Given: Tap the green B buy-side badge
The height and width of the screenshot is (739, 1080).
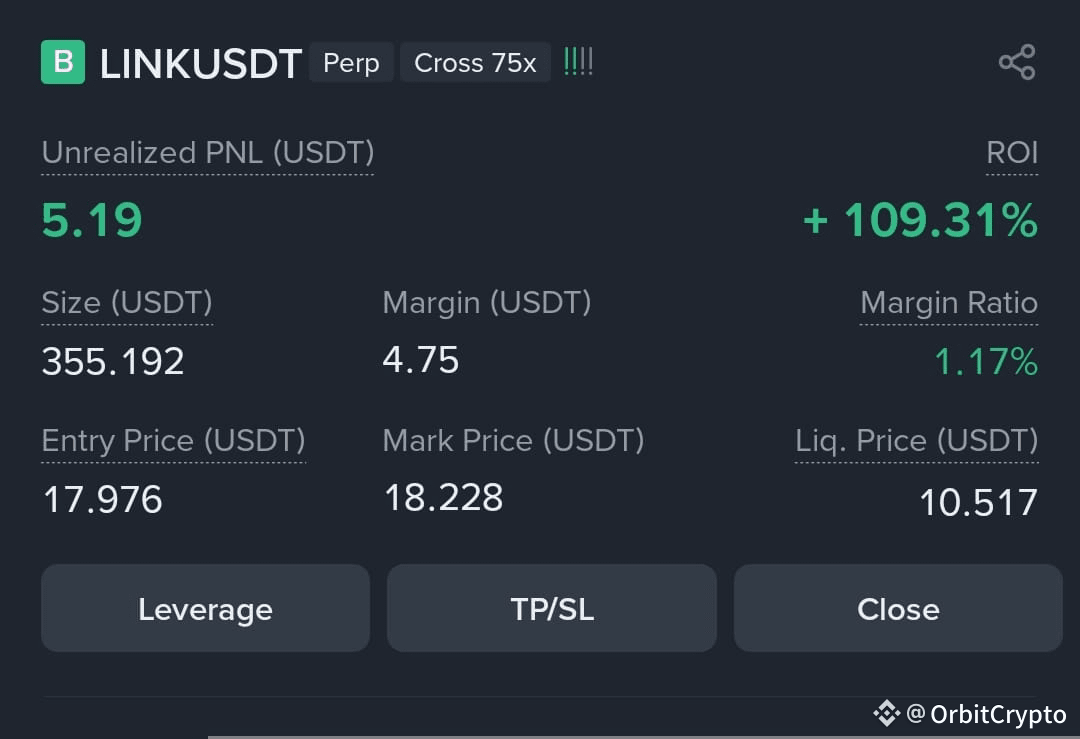Looking at the screenshot, I should pyautogui.click(x=63, y=62).
